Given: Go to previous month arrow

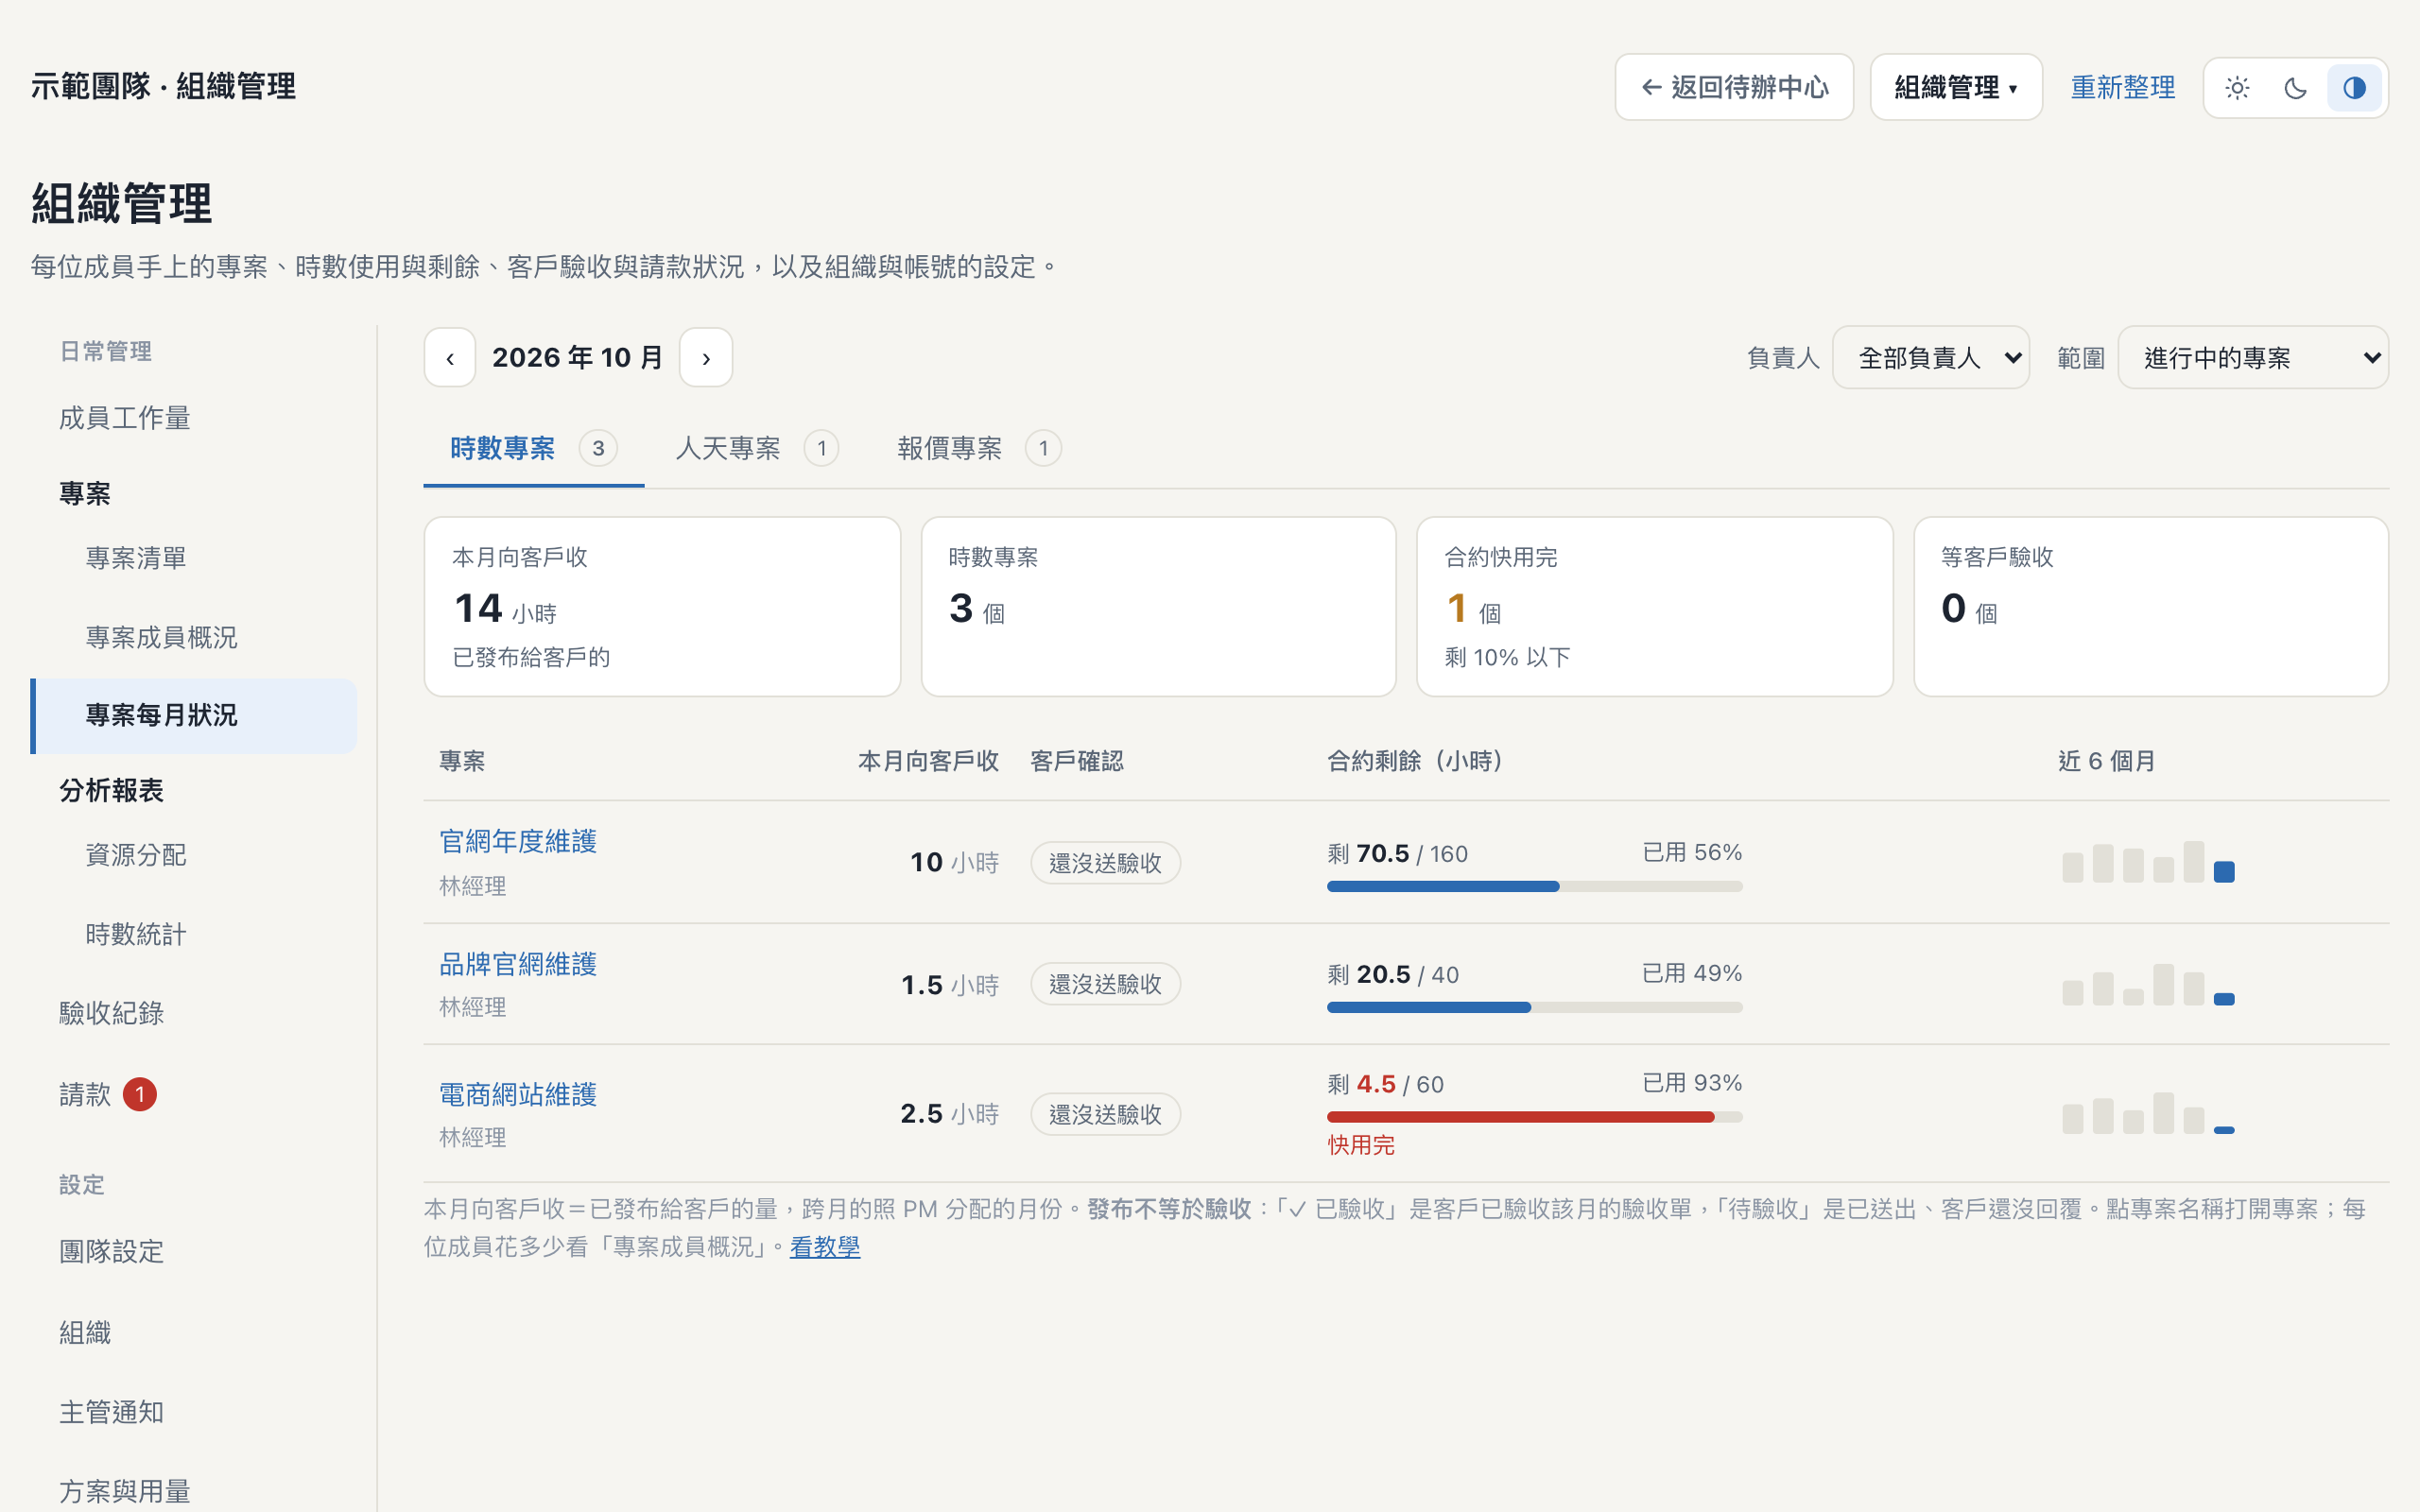Looking at the screenshot, I should [450, 357].
